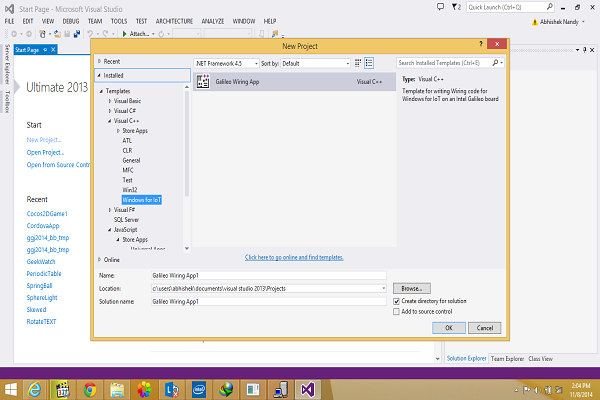Click the Galileo Wiring App template icon

click(x=203, y=81)
